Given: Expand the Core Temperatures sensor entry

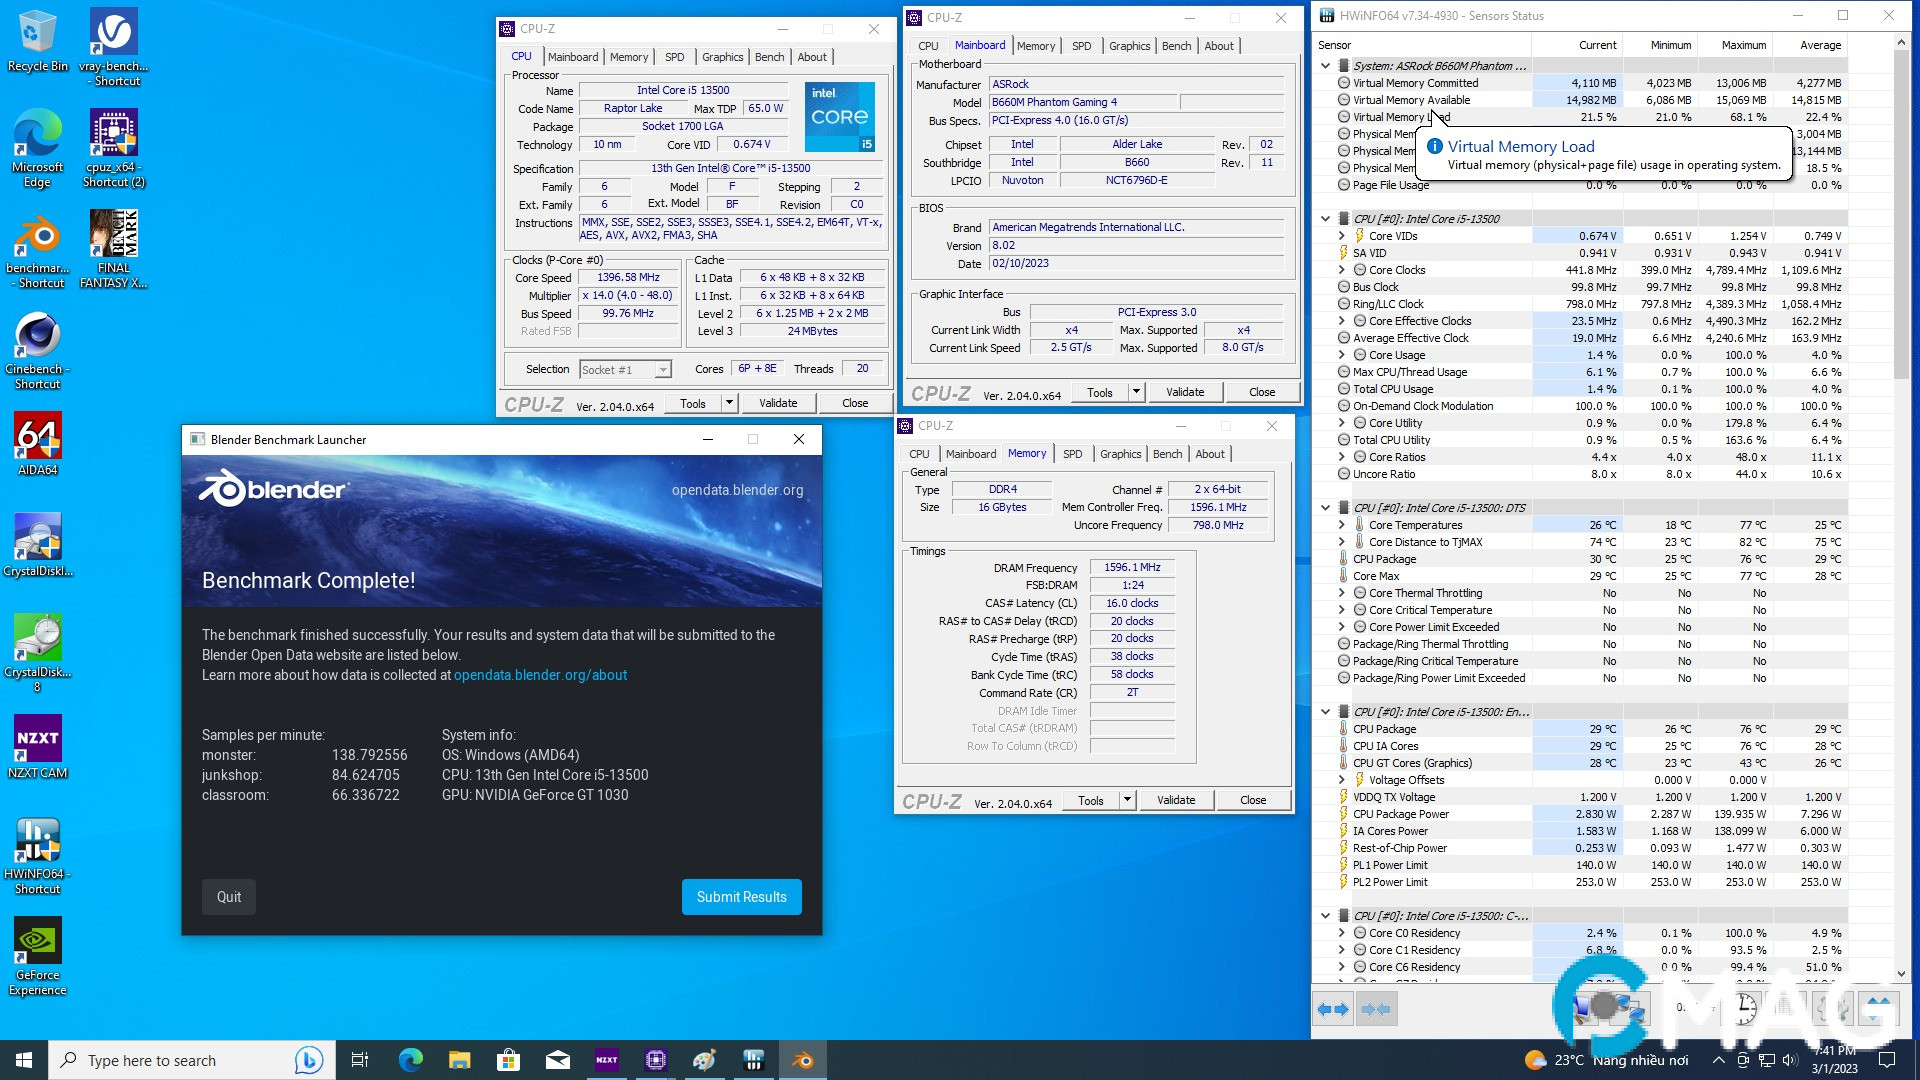Looking at the screenshot, I should [x=1343, y=524].
